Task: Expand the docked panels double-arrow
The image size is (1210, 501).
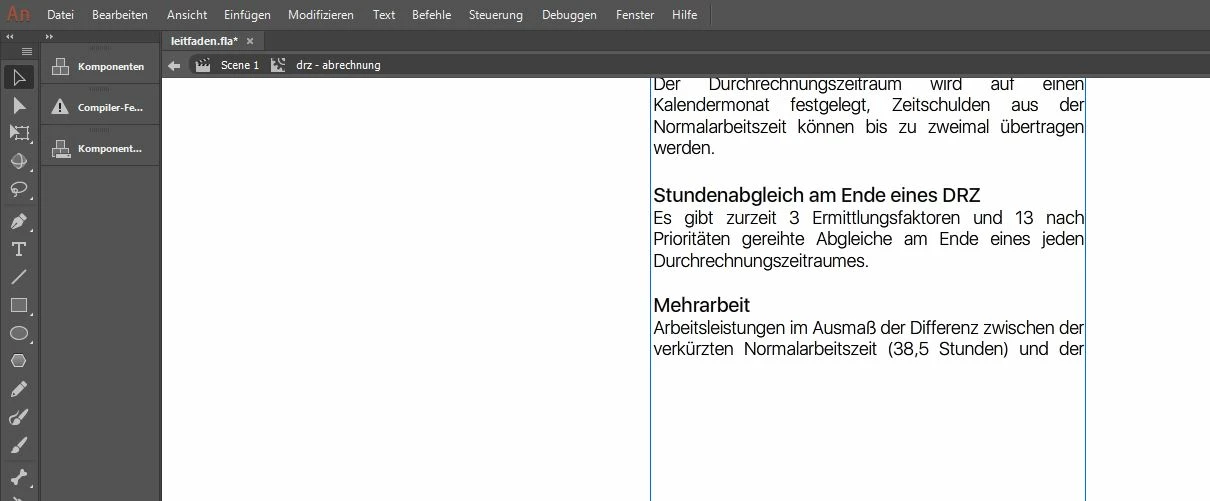Action: [x=49, y=36]
